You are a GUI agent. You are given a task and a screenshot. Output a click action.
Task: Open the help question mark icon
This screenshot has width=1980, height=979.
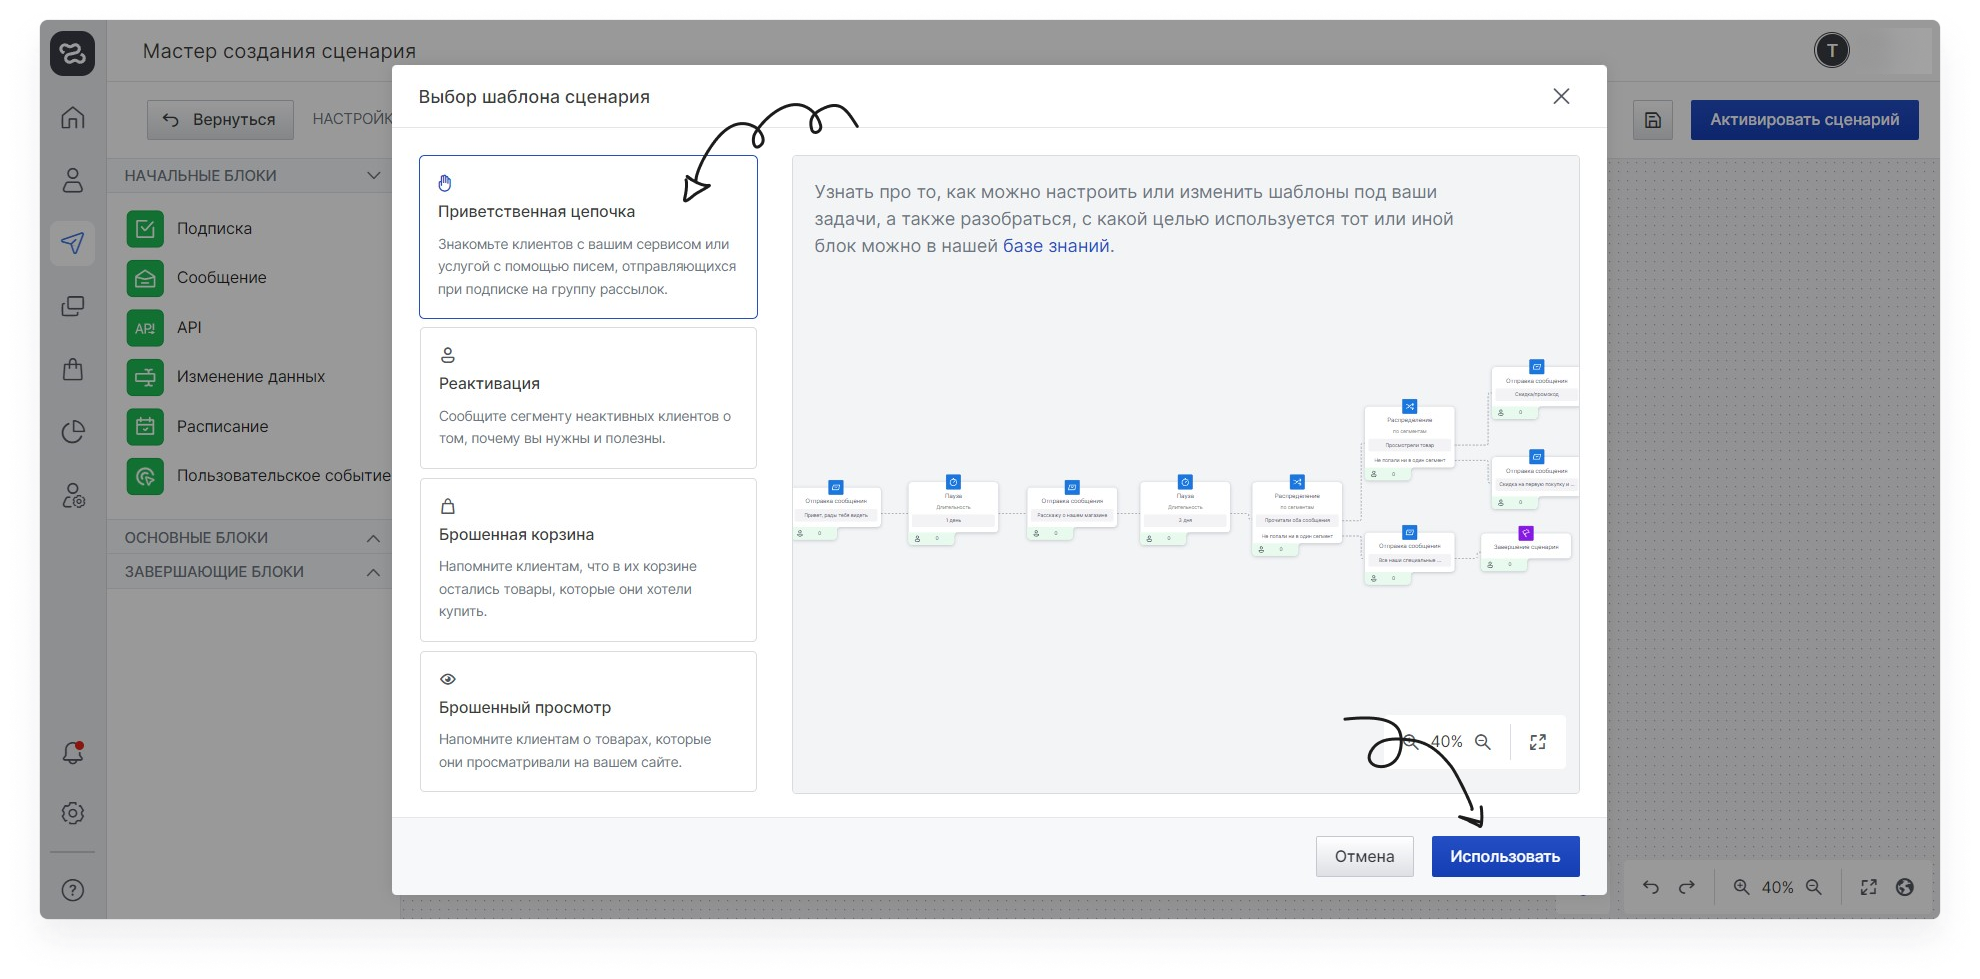(72, 890)
